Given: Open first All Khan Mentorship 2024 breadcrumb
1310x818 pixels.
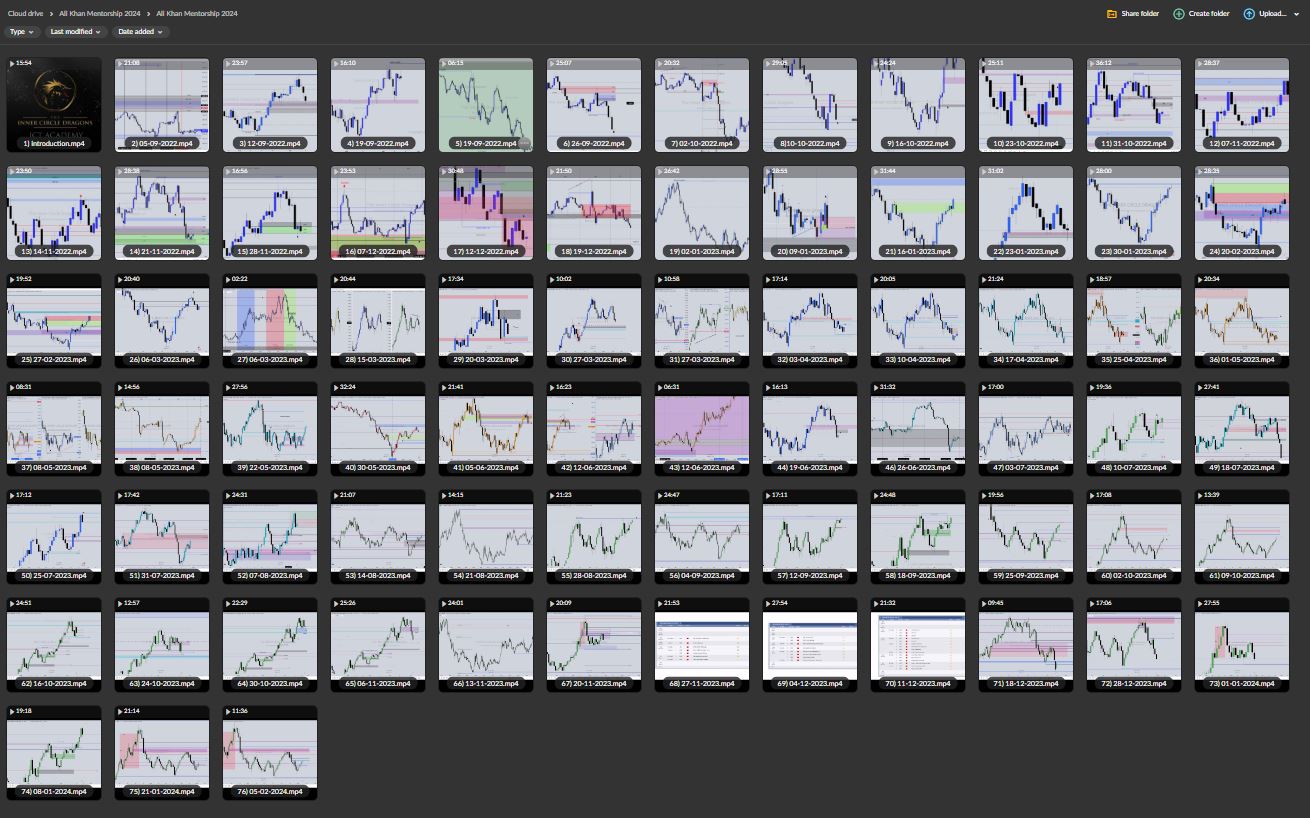Looking at the screenshot, I should coord(99,14).
